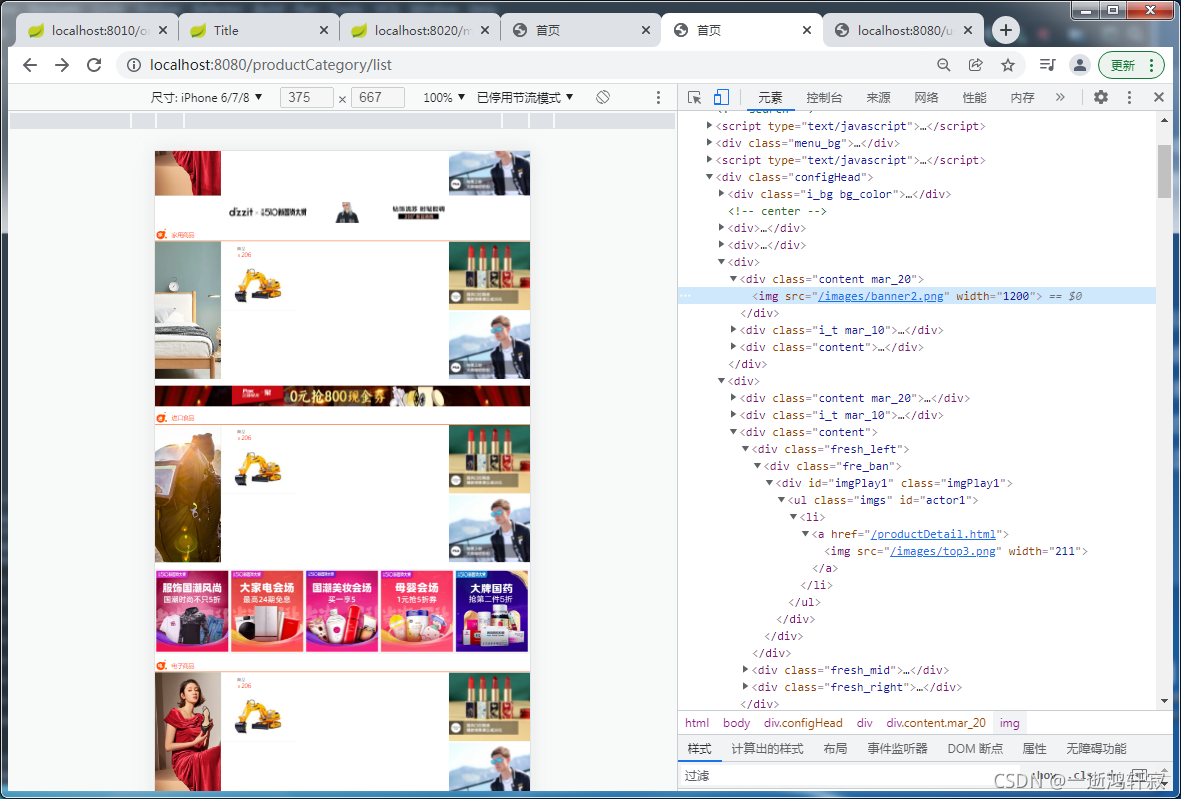Click the 大家电会场 promo tile

pyautogui.click(x=267, y=611)
